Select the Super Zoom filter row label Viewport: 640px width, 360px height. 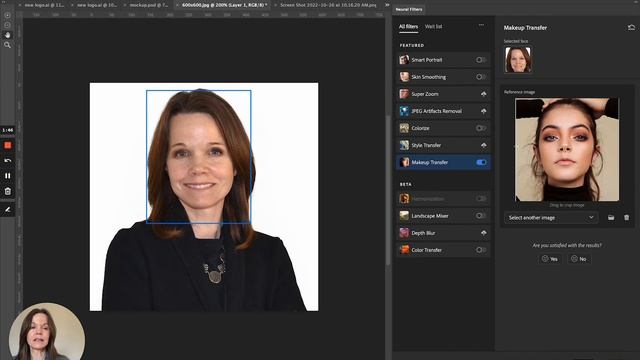click(424, 94)
